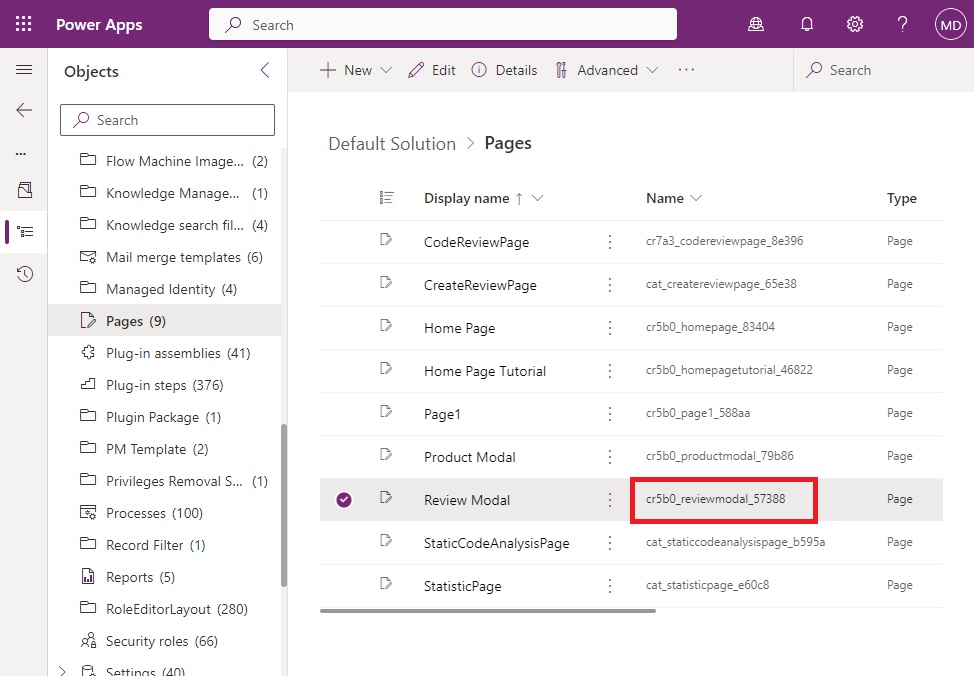Click the ellipsis icon in the left navigation rail

[x=23, y=152]
